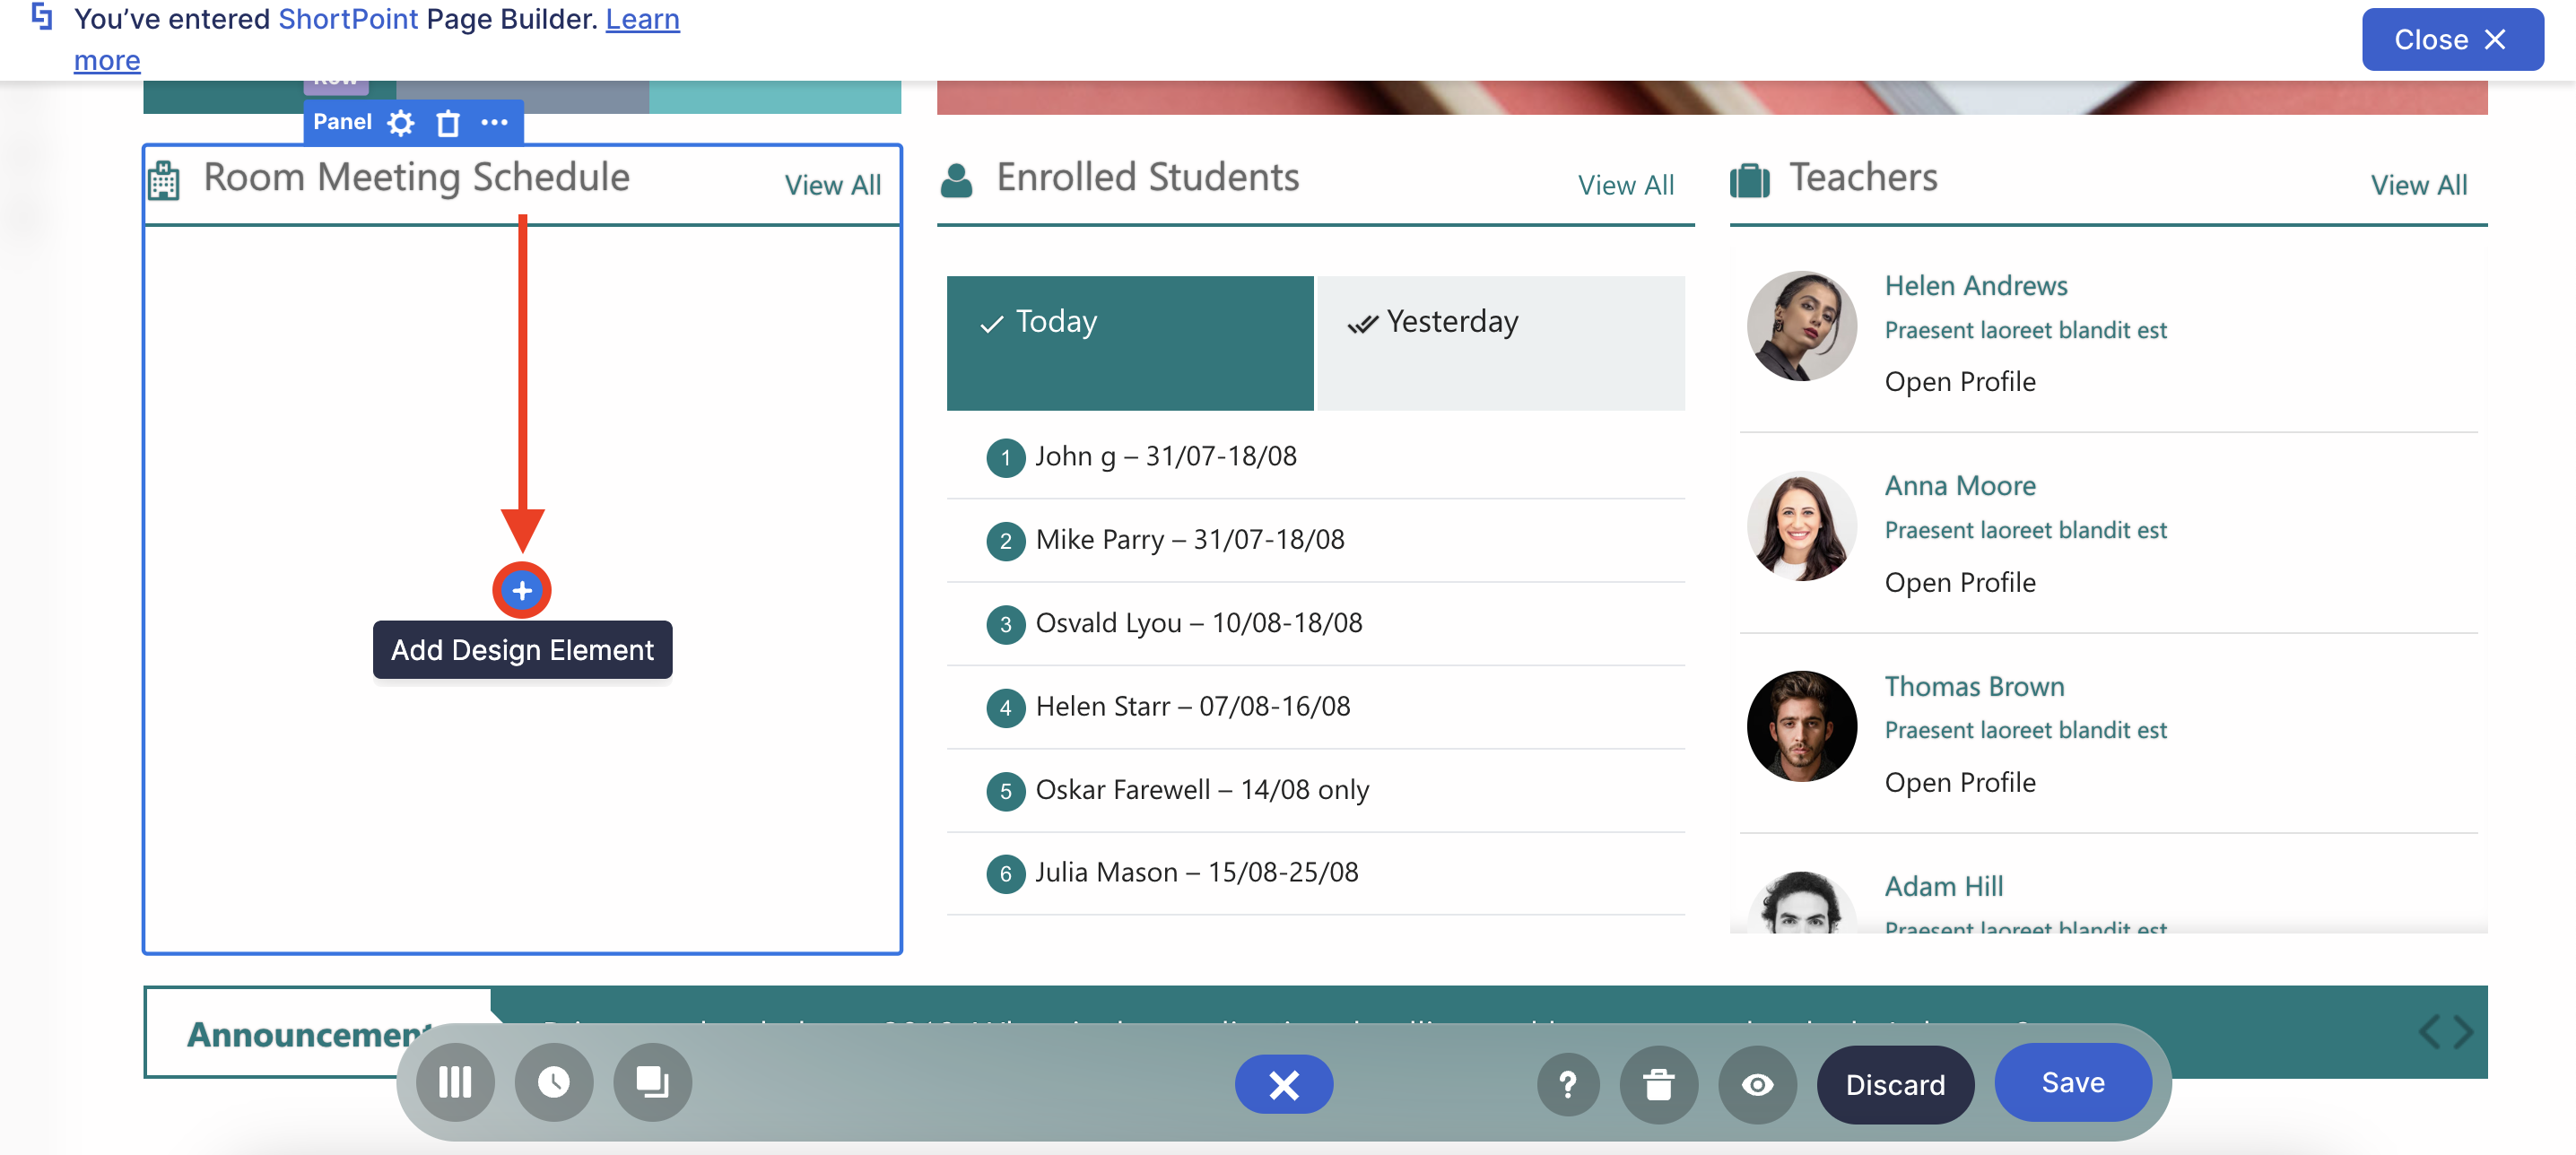2576x1155 pixels.
Task: Open the page grid columns icon in toolbar
Action: tap(455, 1082)
